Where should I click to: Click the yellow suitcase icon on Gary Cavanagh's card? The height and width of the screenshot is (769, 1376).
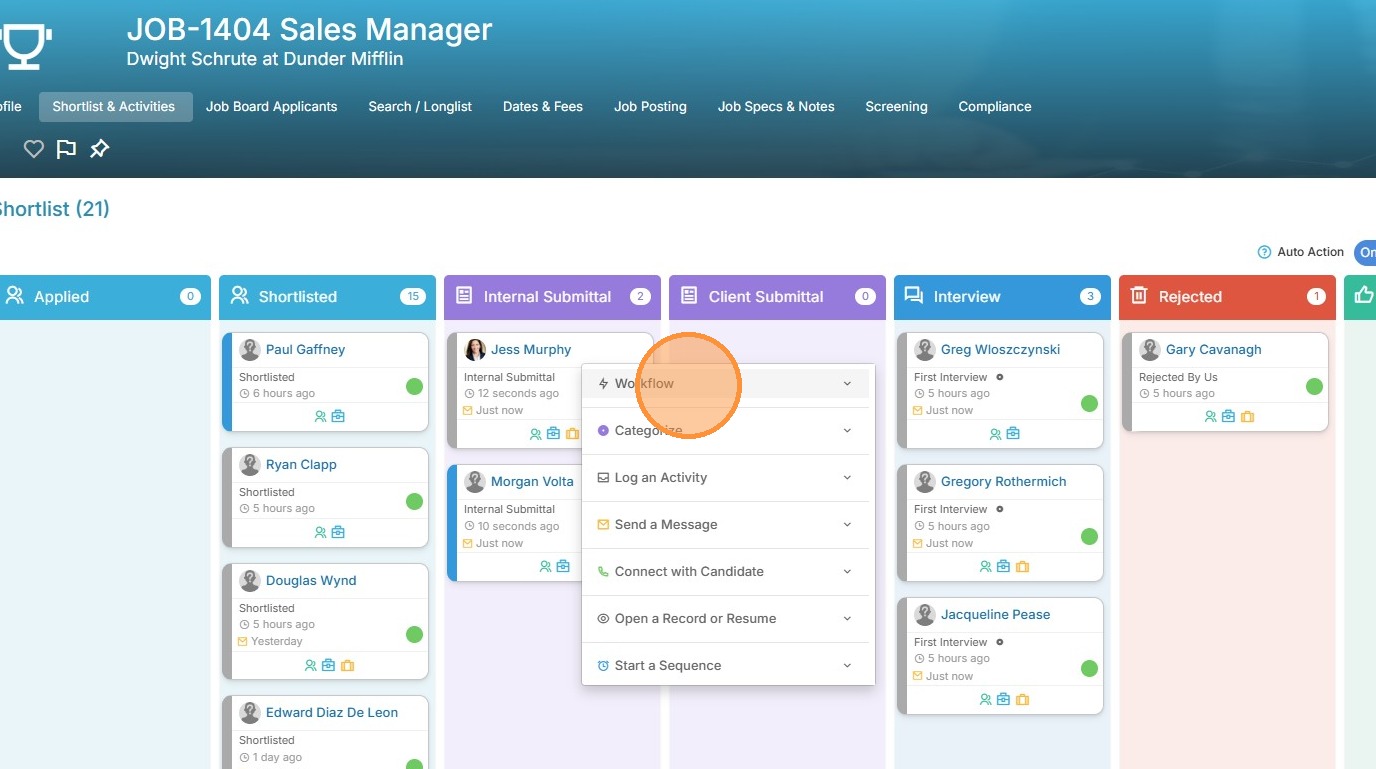tap(1247, 416)
